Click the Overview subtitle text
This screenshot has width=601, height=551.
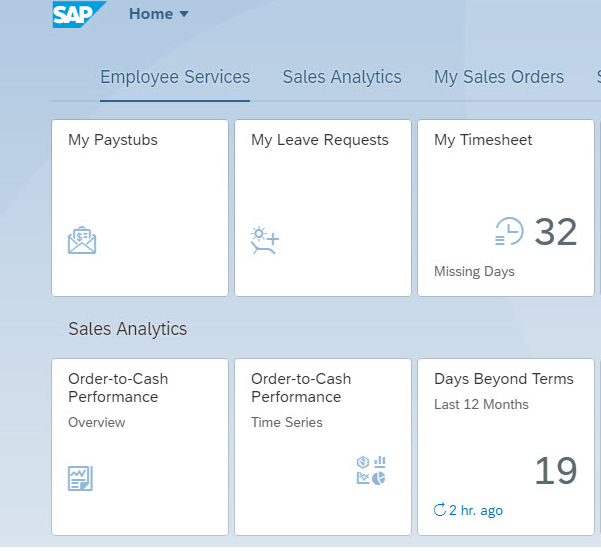pos(97,422)
